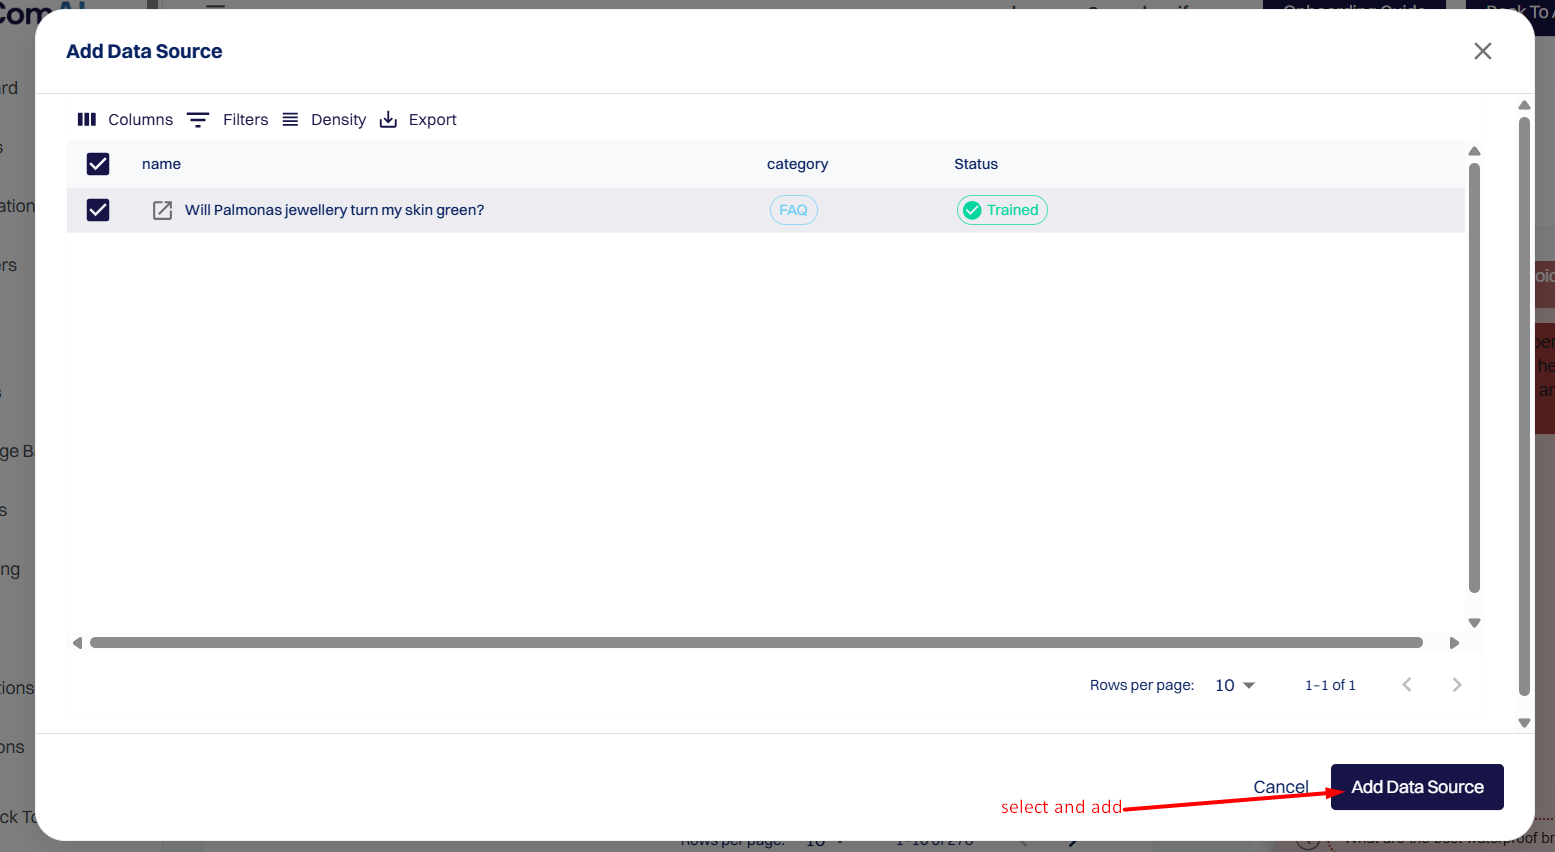Click horizontal scrollbar right arrow
The width and height of the screenshot is (1555, 852).
click(x=1454, y=643)
